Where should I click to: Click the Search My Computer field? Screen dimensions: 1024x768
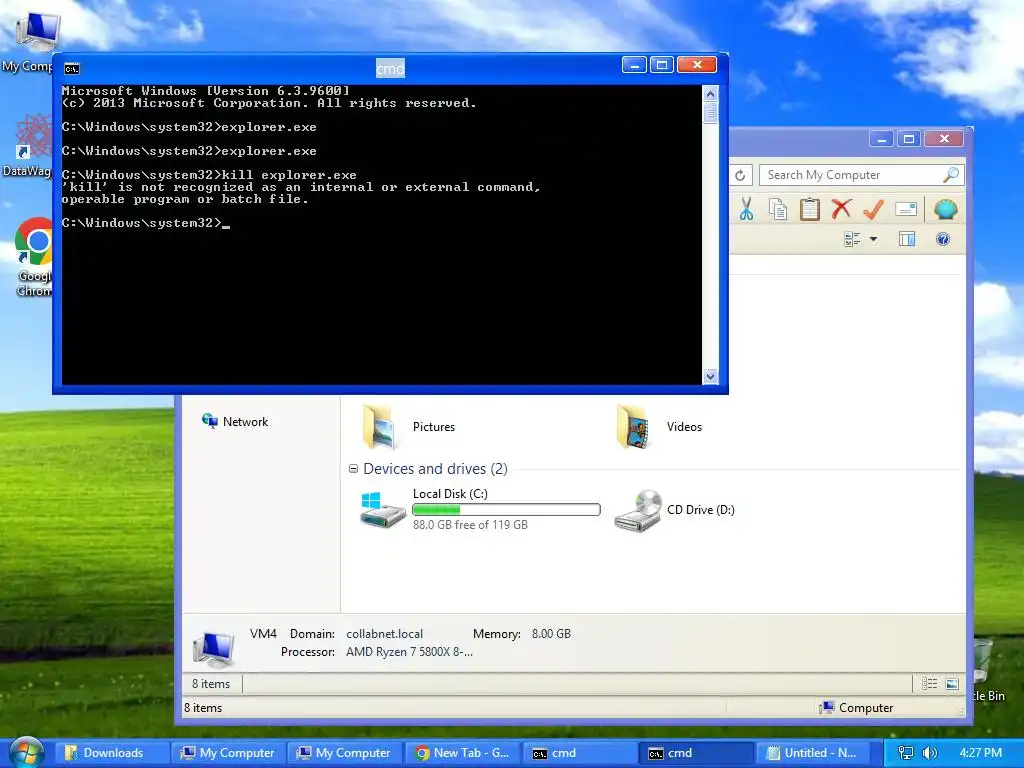tap(861, 175)
